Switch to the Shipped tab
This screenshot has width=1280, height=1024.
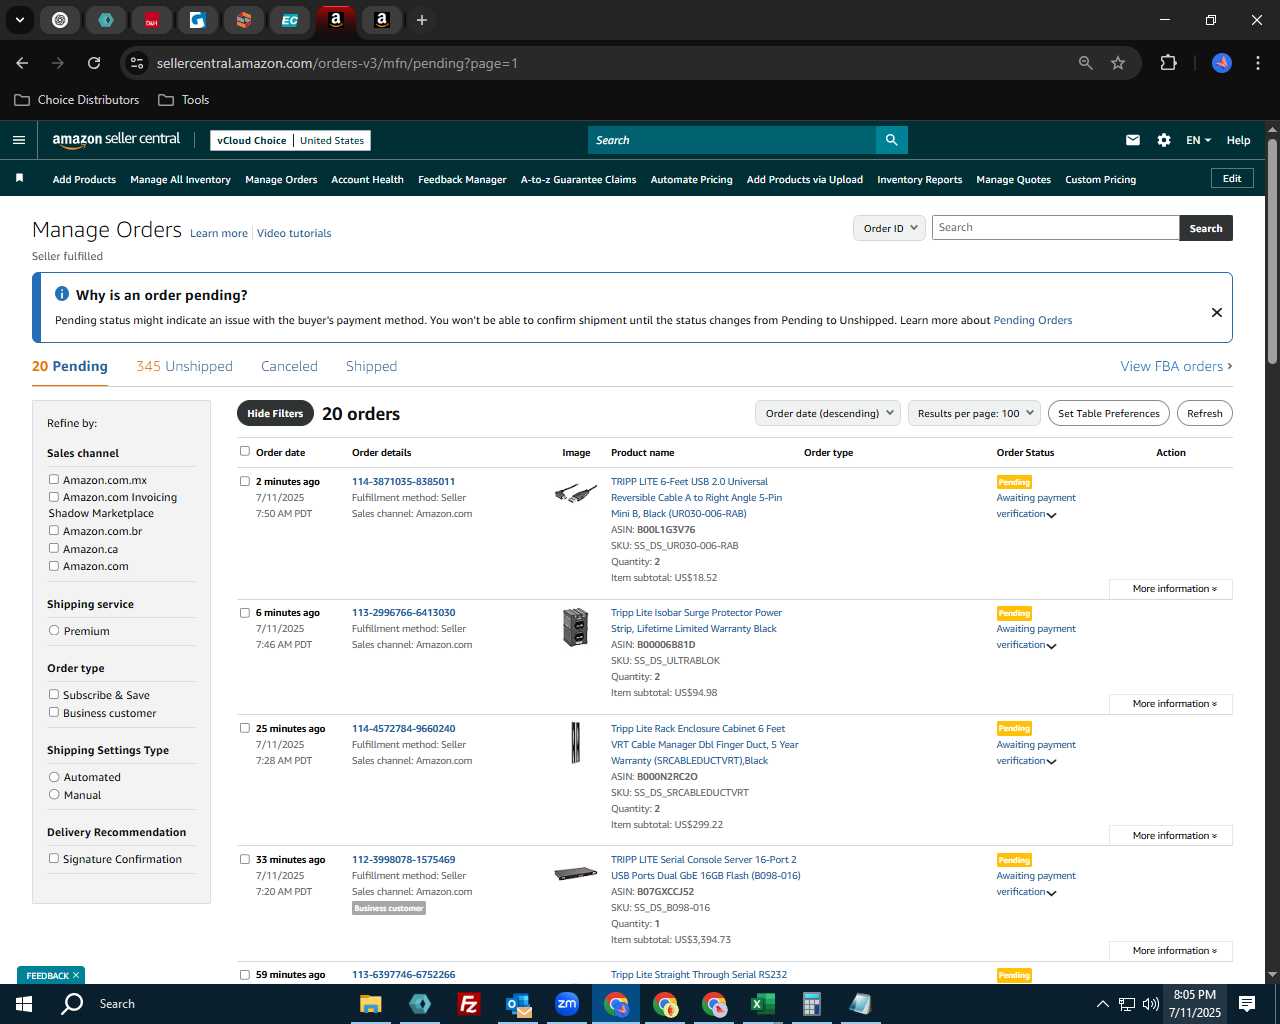click(x=371, y=366)
